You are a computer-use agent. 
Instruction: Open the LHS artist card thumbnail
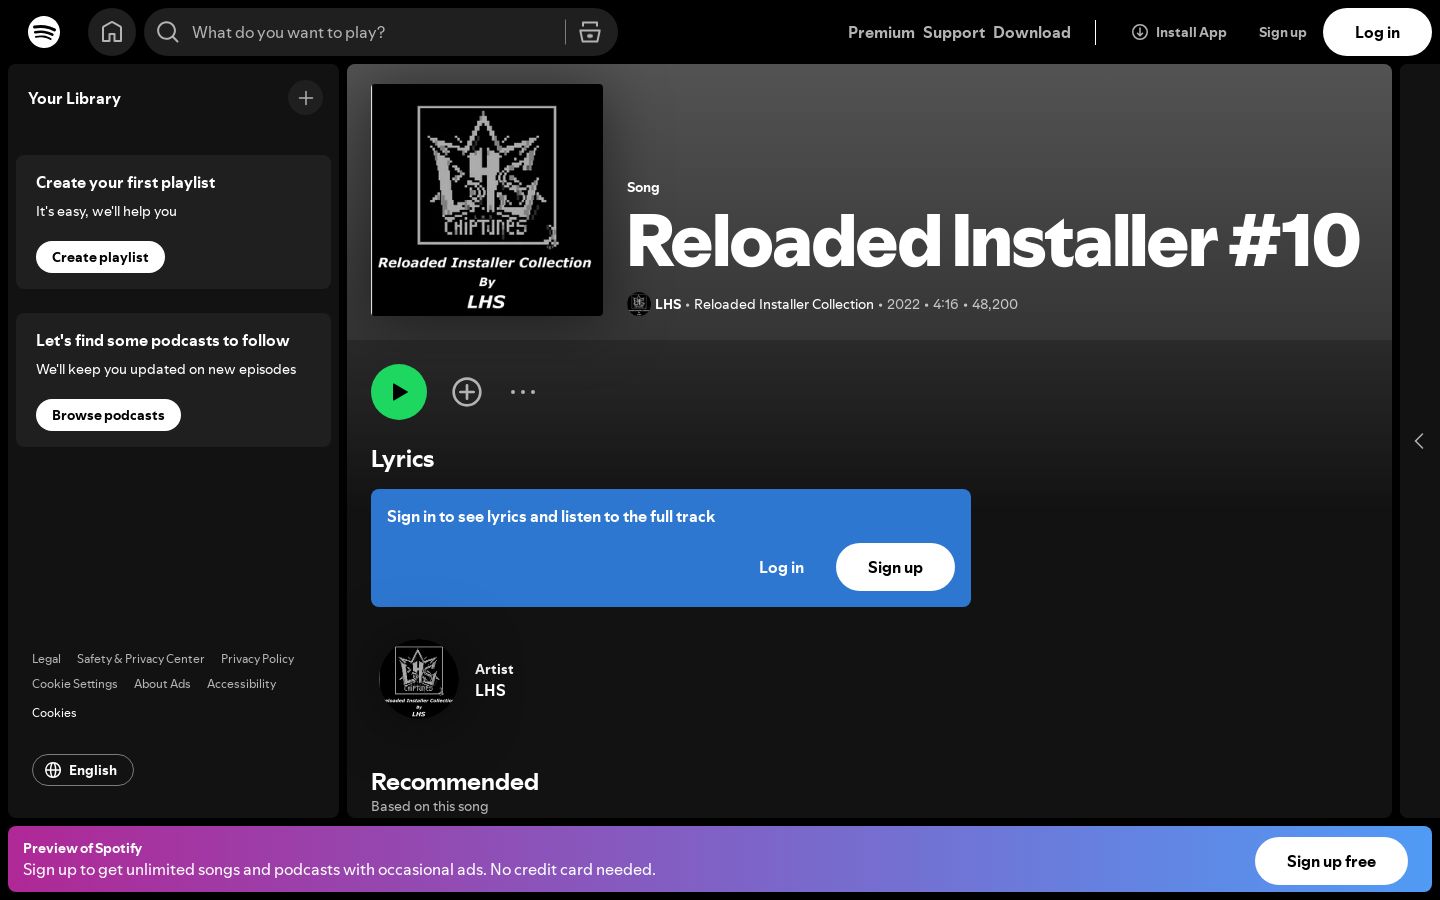click(x=419, y=680)
